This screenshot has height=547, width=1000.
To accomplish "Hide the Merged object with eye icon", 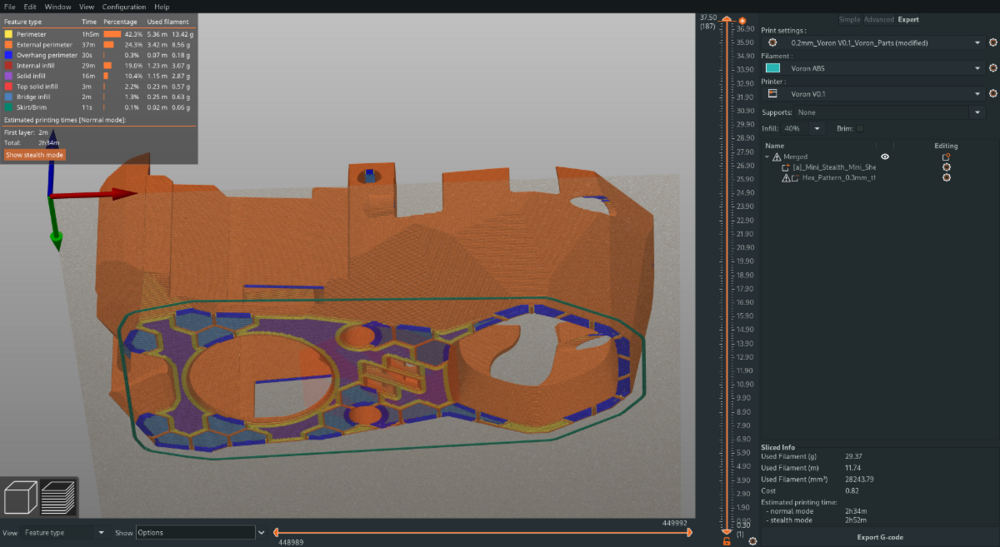I will tap(885, 157).
